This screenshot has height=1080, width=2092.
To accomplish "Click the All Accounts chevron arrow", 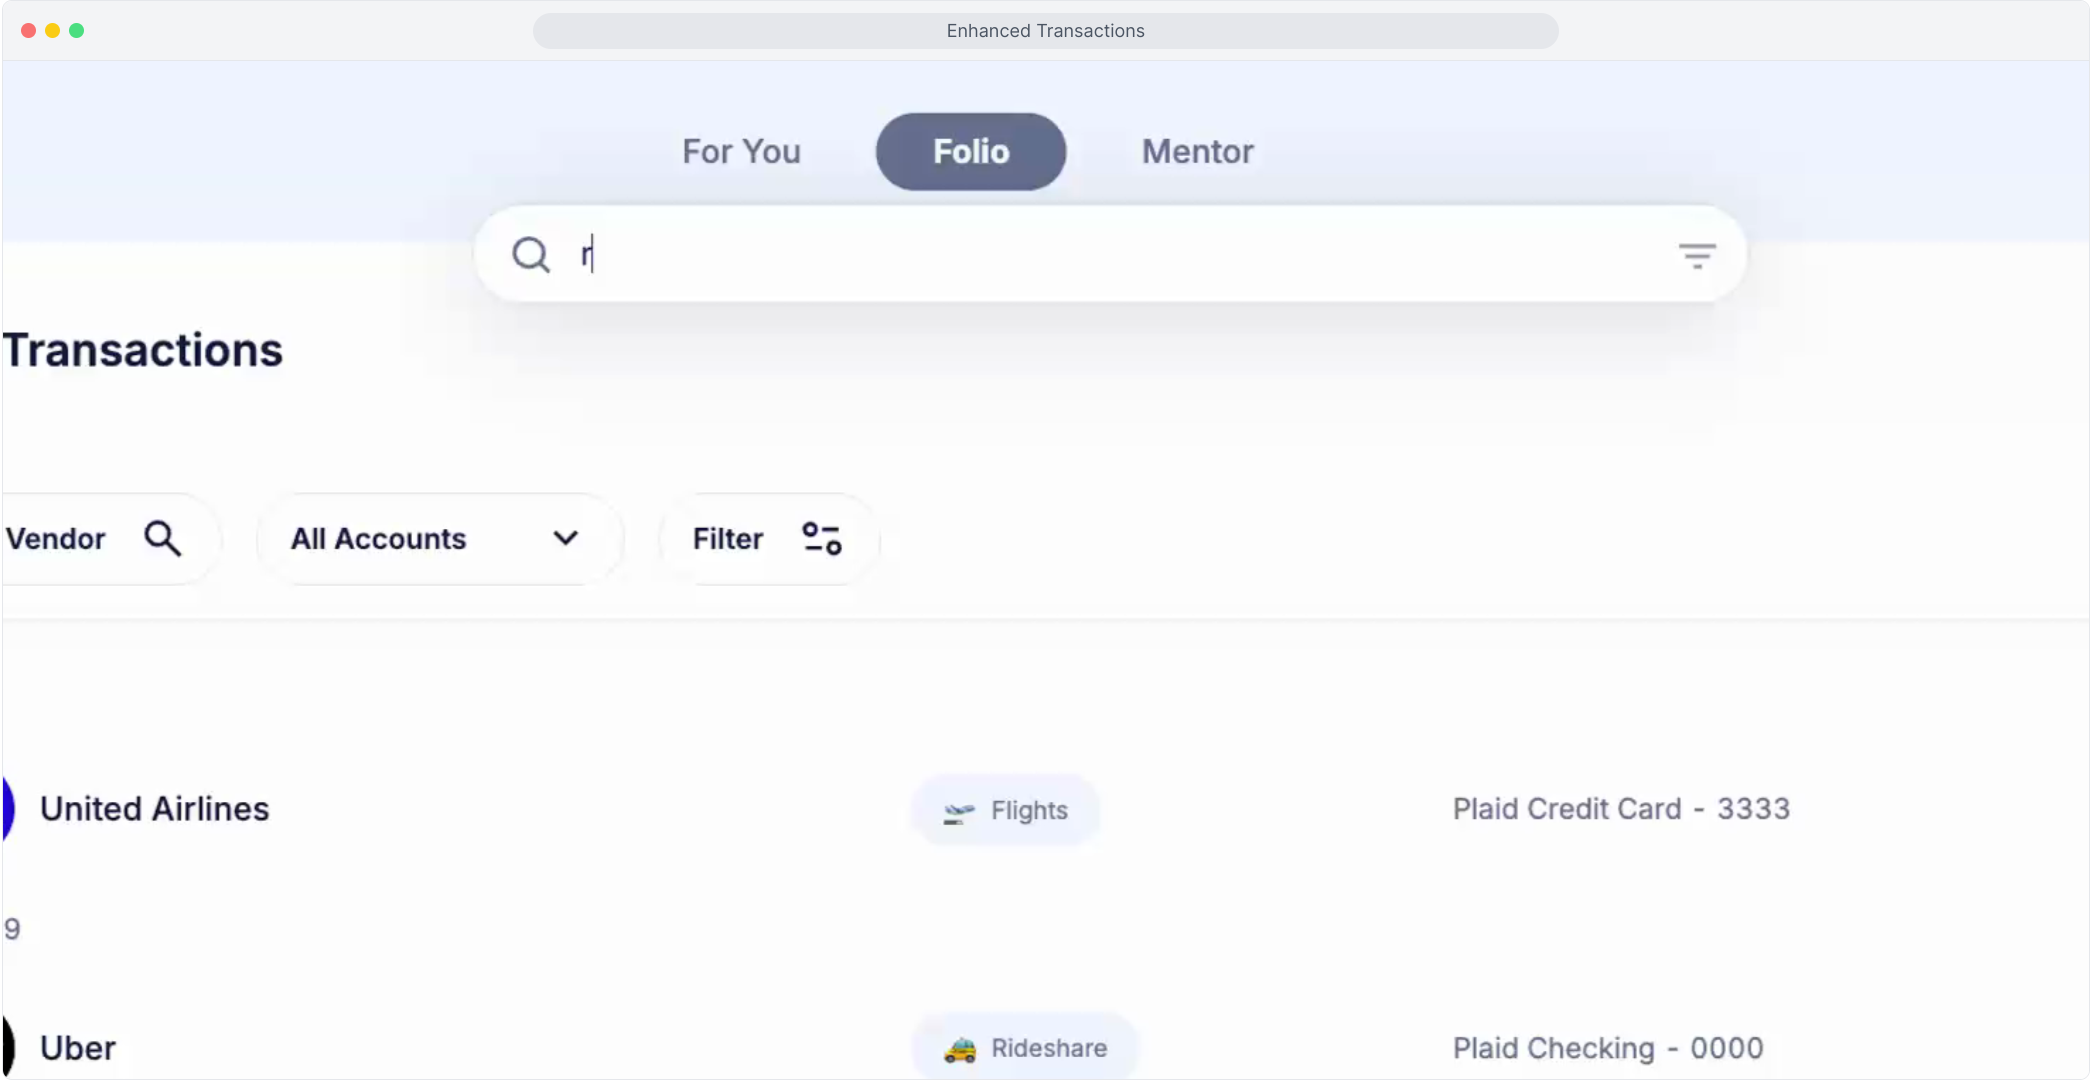I will [x=565, y=538].
